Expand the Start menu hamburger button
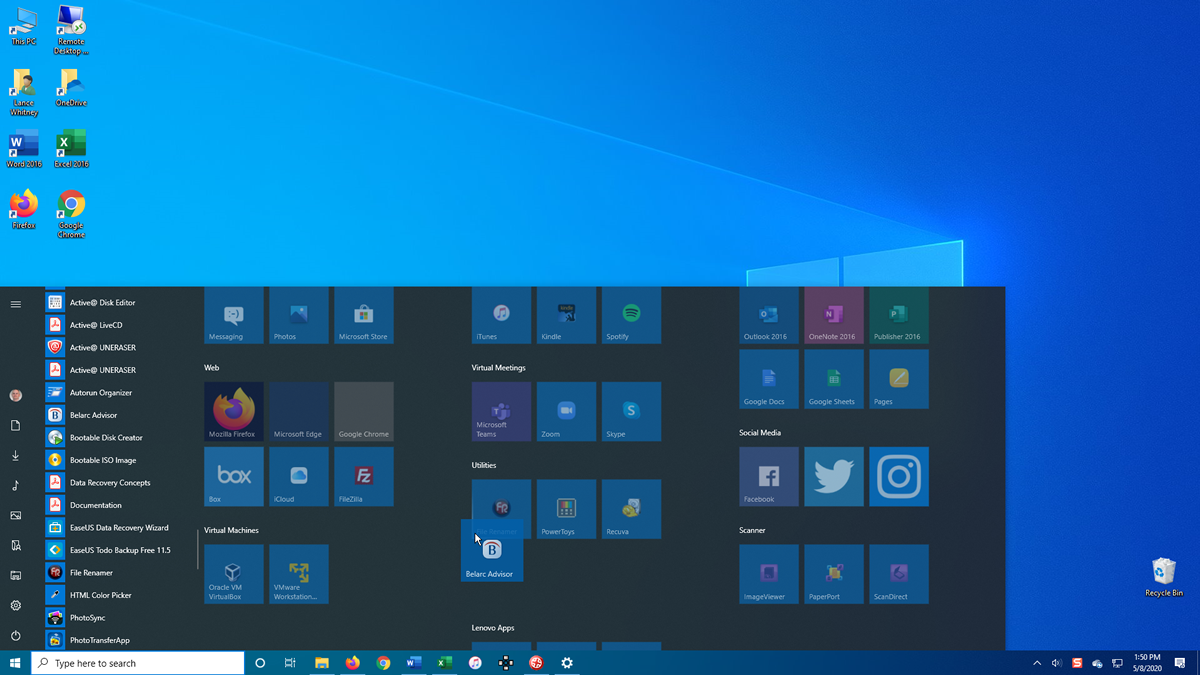 click(x=15, y=304)
